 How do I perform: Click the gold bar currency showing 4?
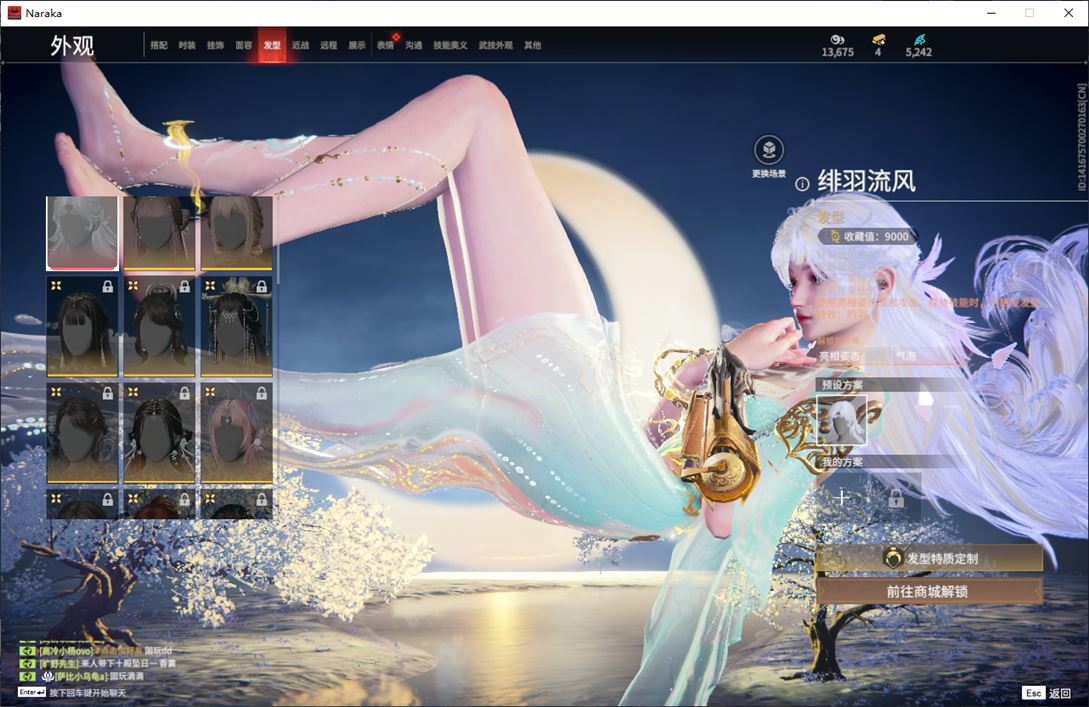pos(878,46)
